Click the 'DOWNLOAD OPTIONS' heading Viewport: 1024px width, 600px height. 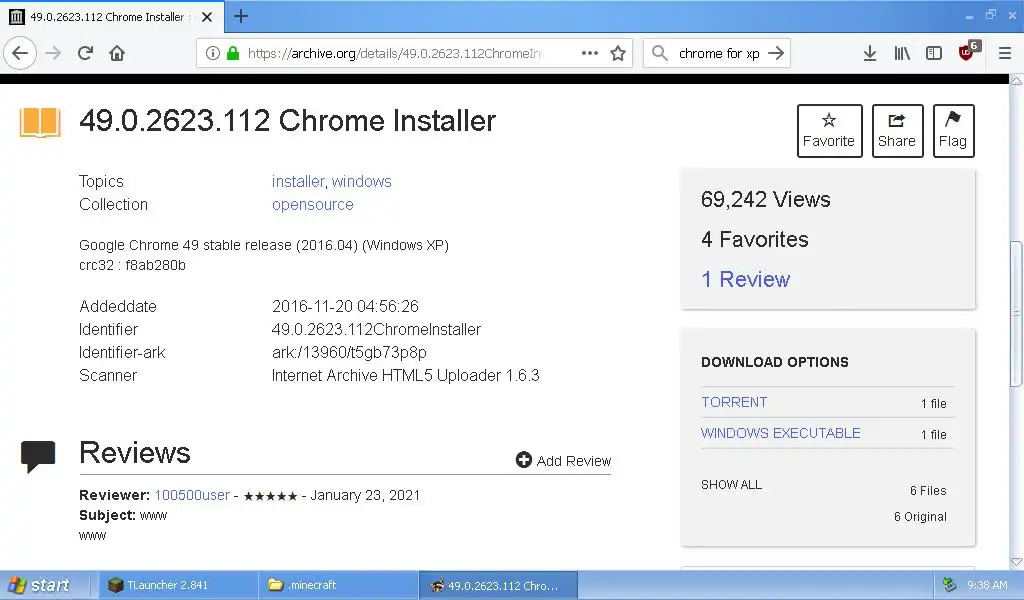775,362
